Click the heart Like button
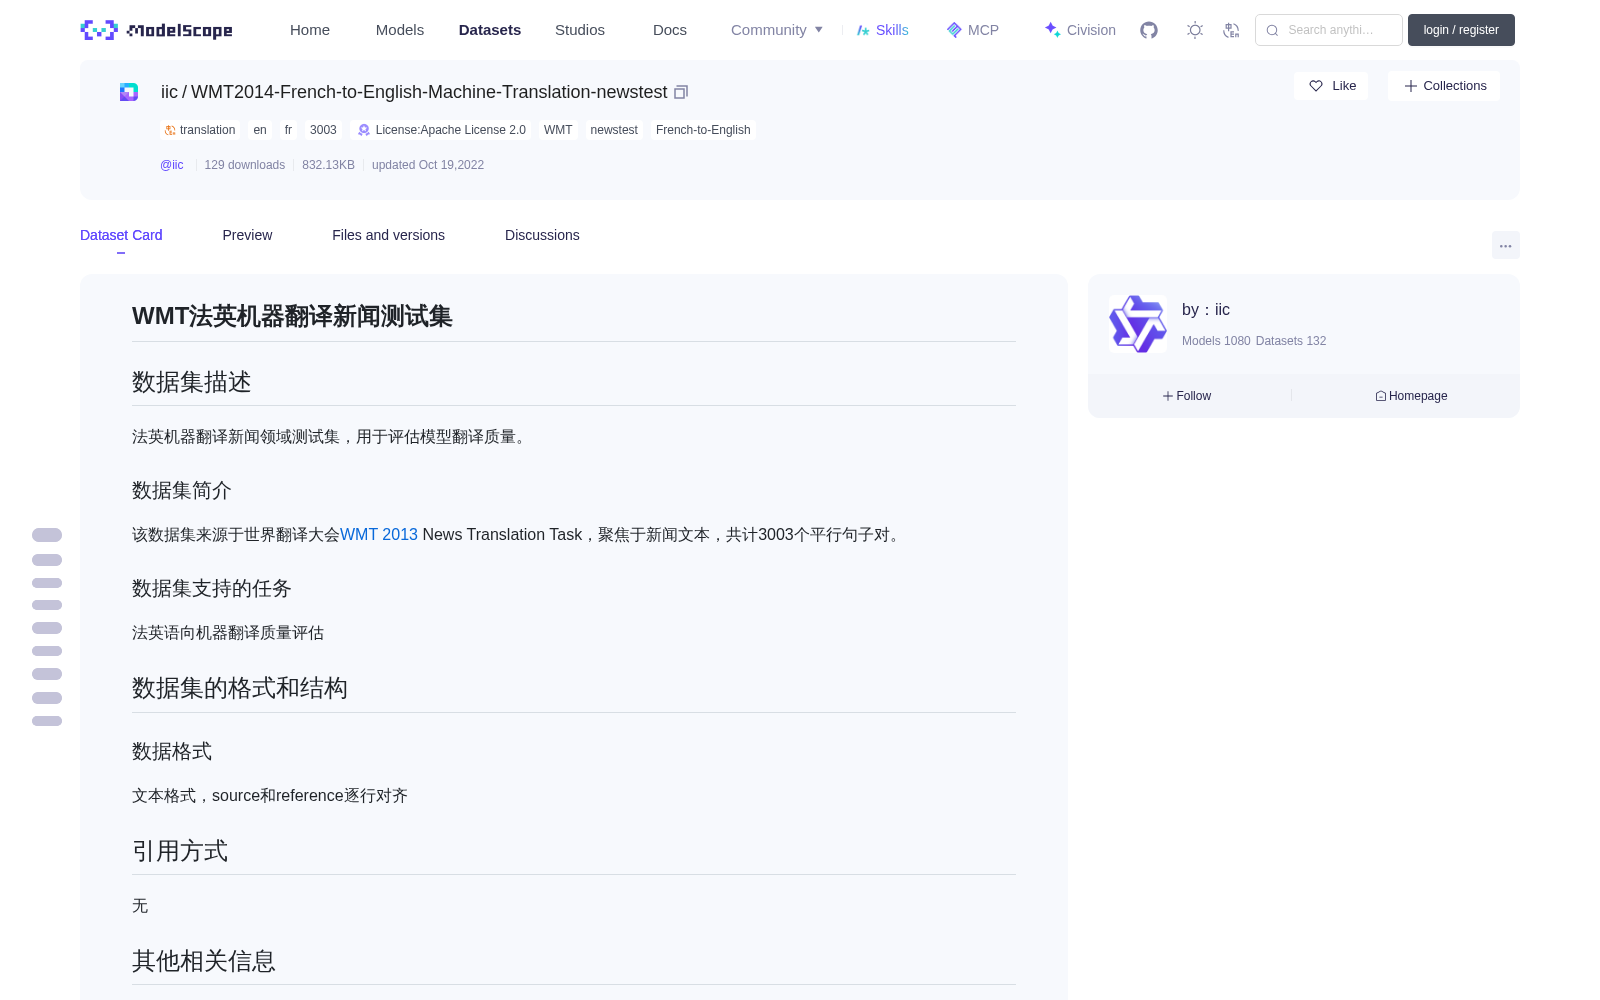 tap(1331, 86)
